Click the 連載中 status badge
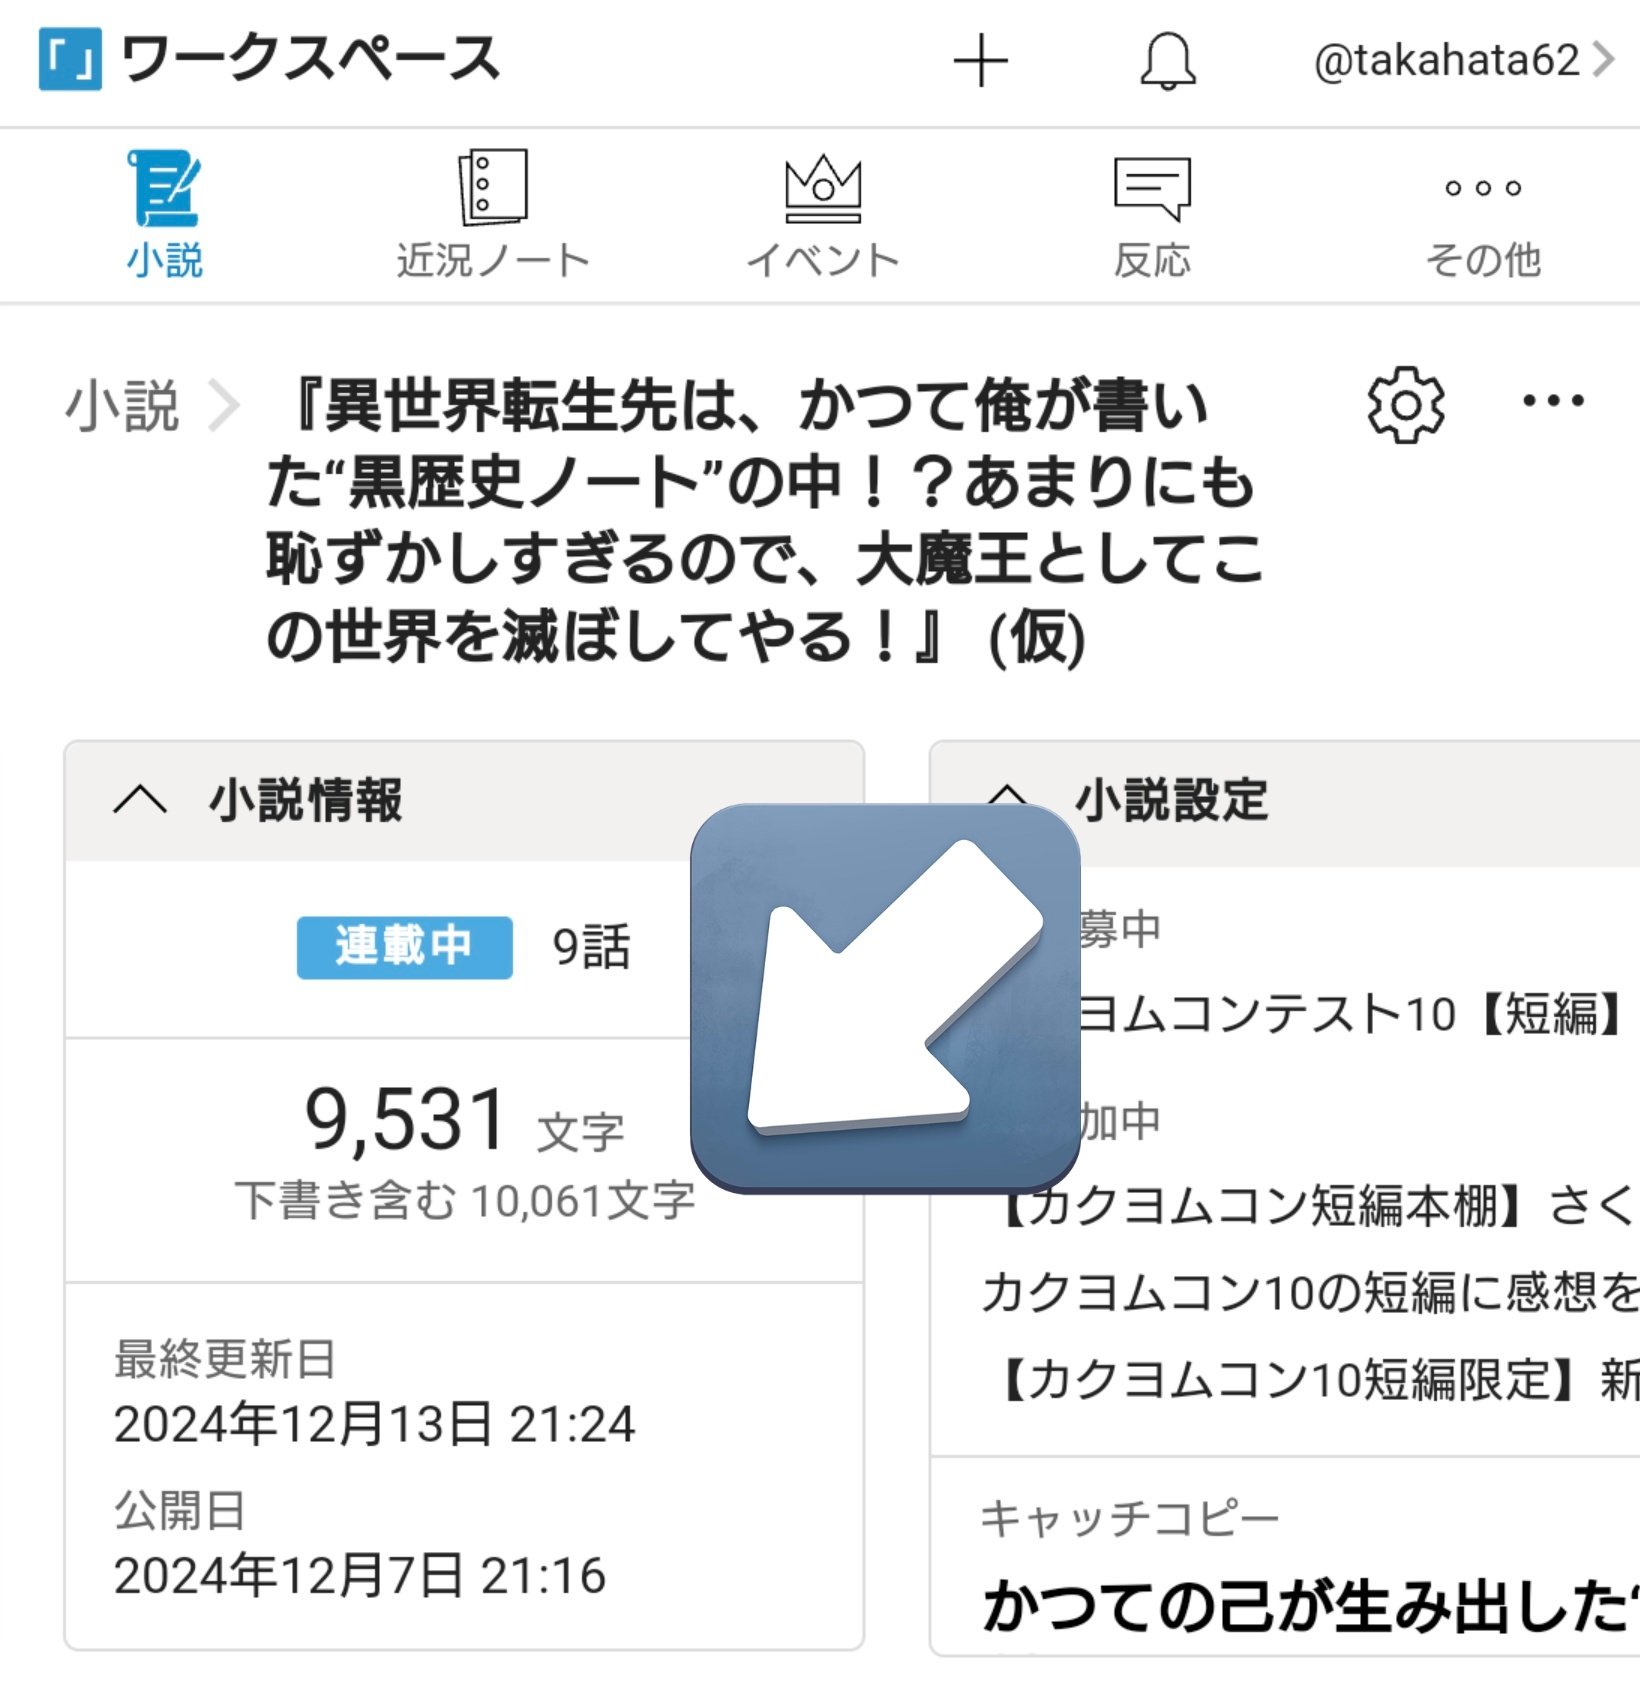Image resolution: width=1640 pixels, height=1682 pixels. tap(404, 947)
